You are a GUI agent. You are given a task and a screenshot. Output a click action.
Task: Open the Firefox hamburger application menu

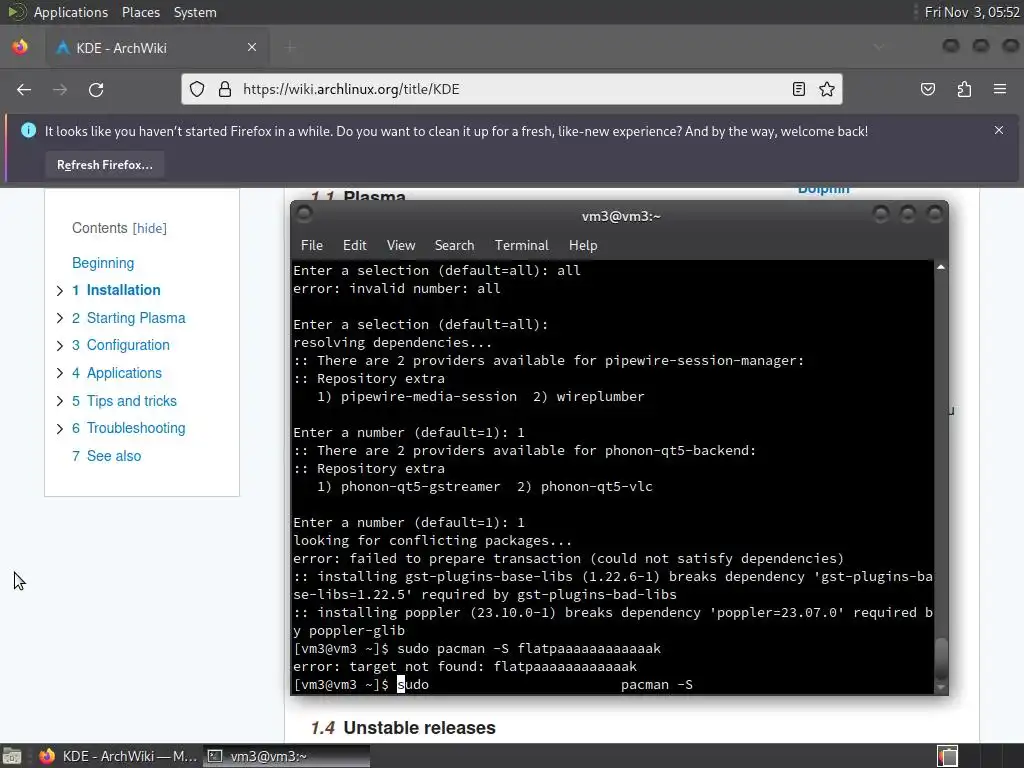point(1000,89)
